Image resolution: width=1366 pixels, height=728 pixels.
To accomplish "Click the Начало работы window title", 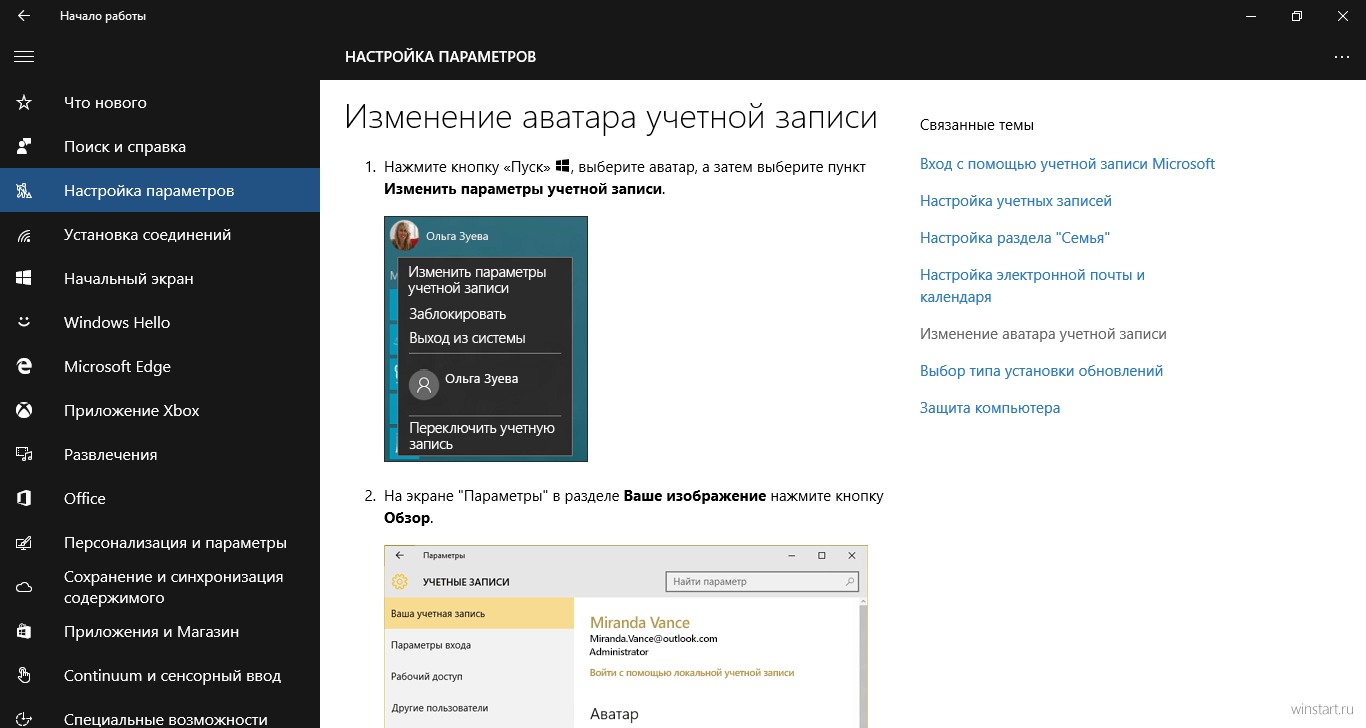I will [x=103, y=16].
